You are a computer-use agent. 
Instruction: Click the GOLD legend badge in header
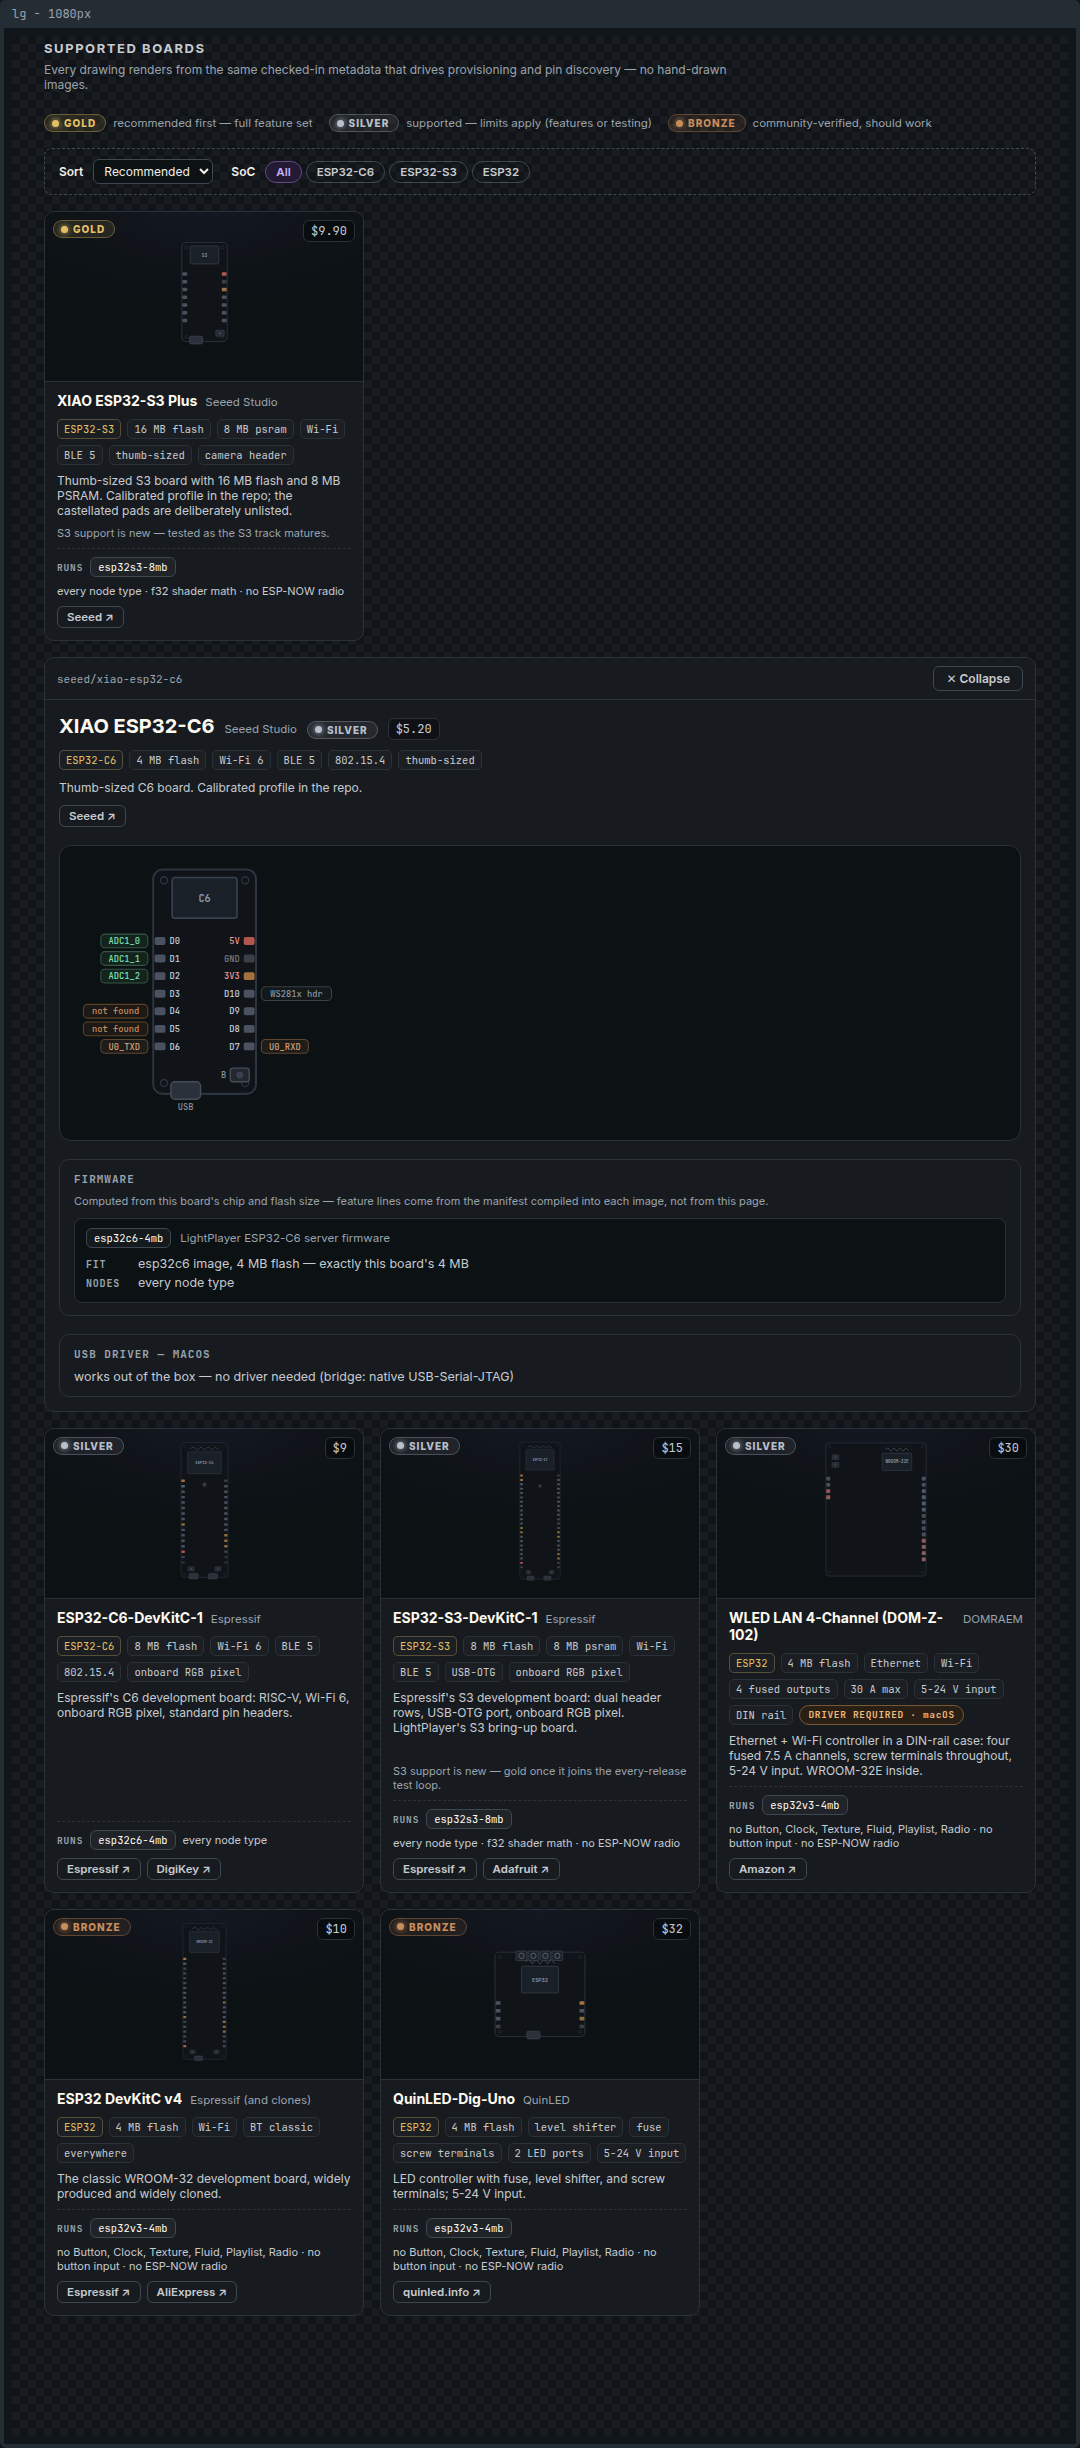click(75, 123)
